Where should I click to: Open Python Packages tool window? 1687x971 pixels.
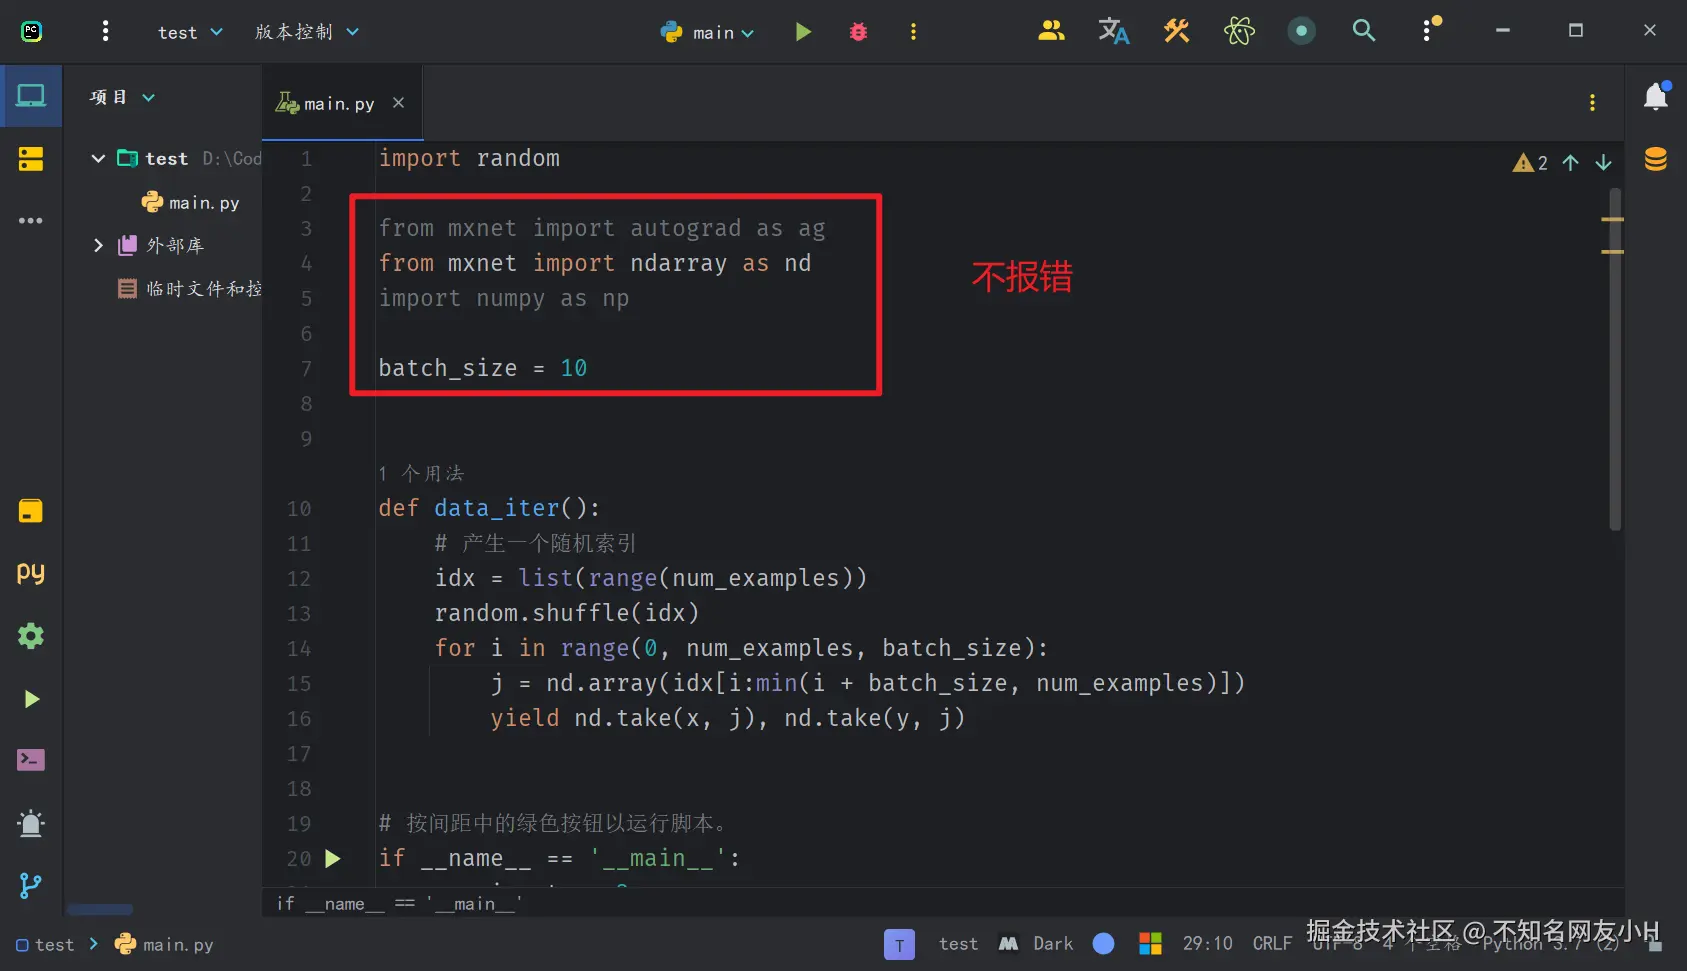(x=31, y=512)
